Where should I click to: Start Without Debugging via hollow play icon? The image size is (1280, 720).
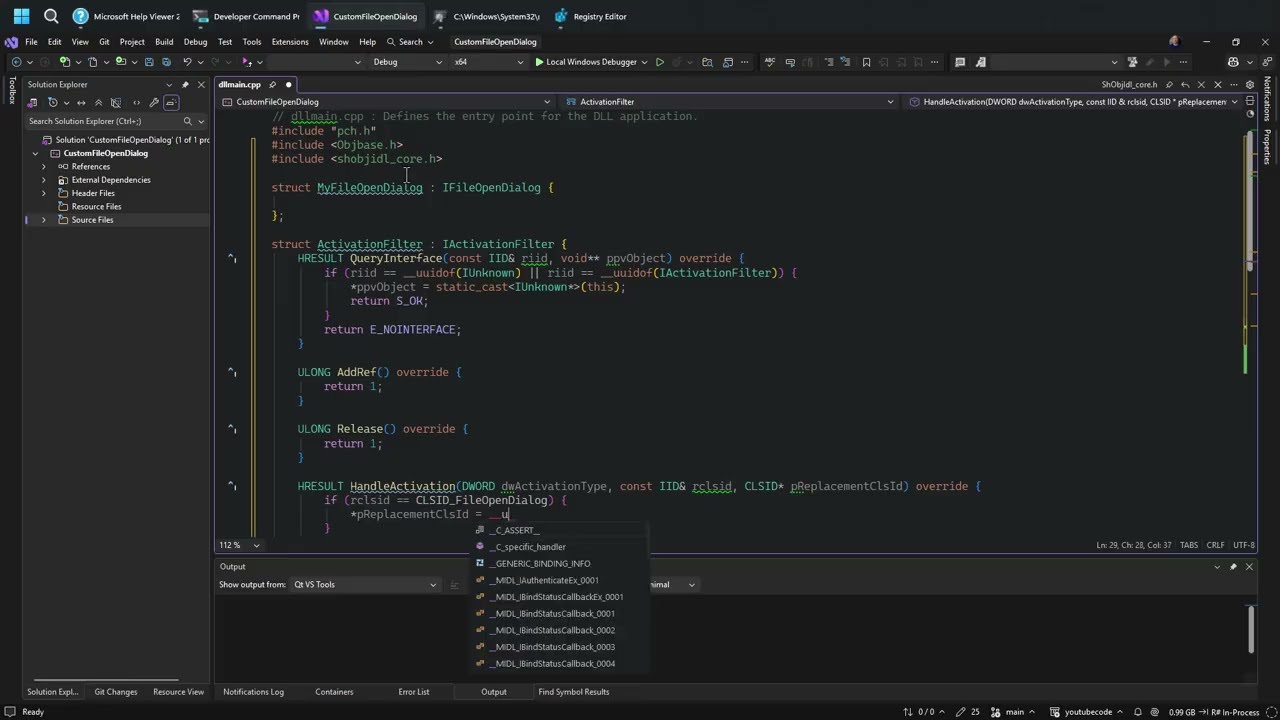click(x=659, y=62)
